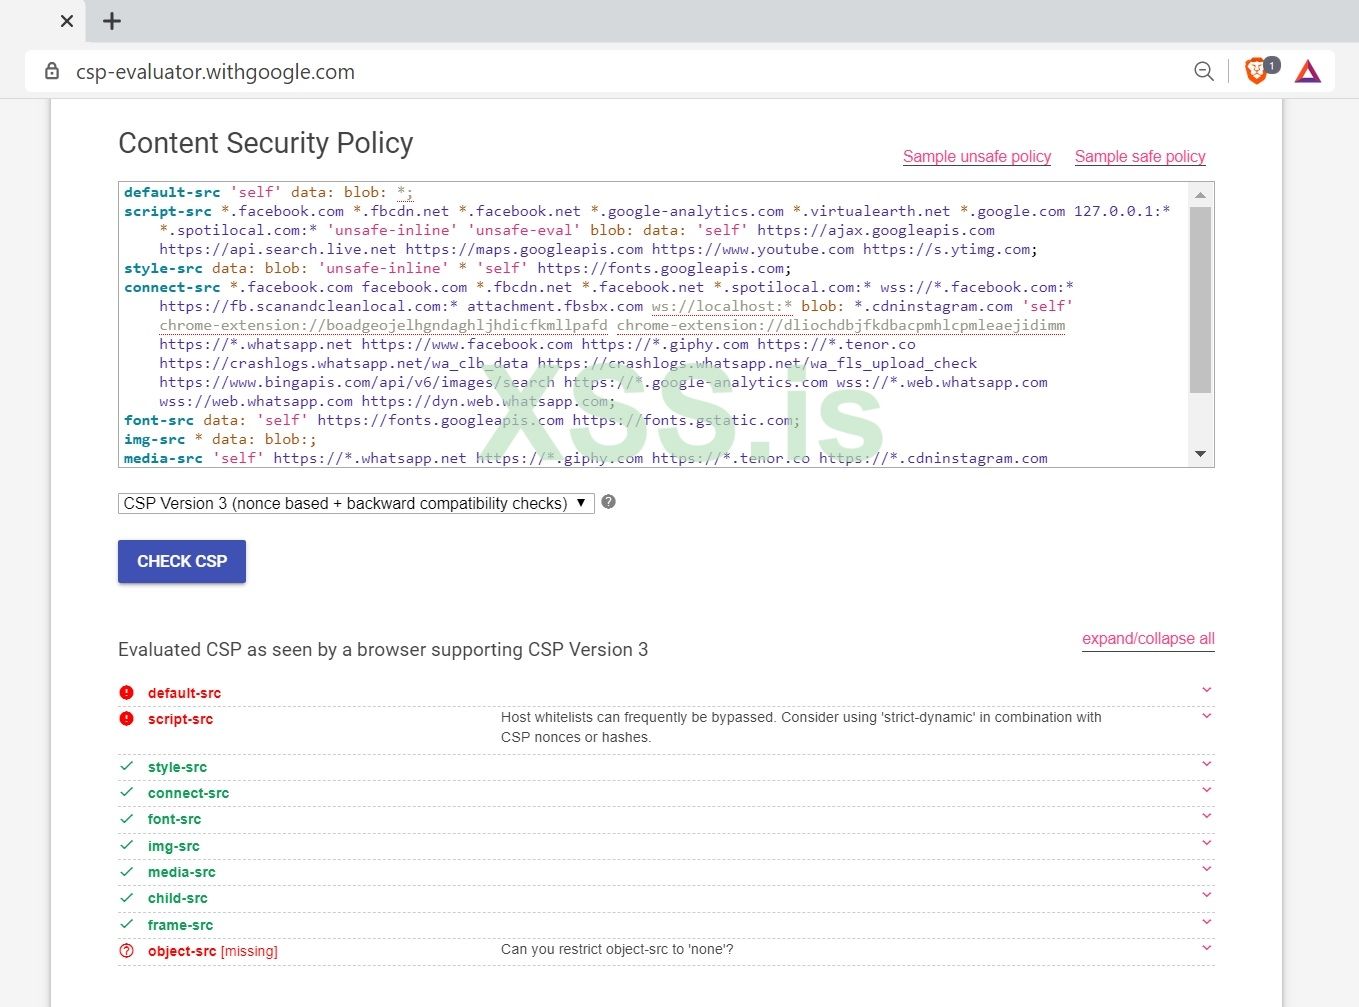
Task: Click the object-src question mark icon
Action: (126, 950)
